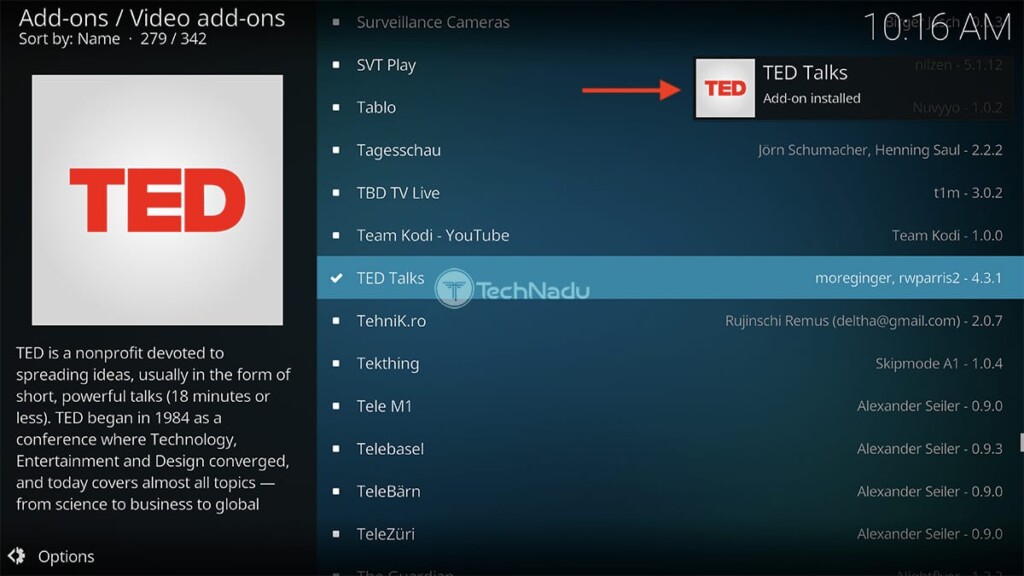Image resolution: width=1024 pixels, height=576 pixels.
Task: Open the Options menu label
Action: click(x=66, y=556)
